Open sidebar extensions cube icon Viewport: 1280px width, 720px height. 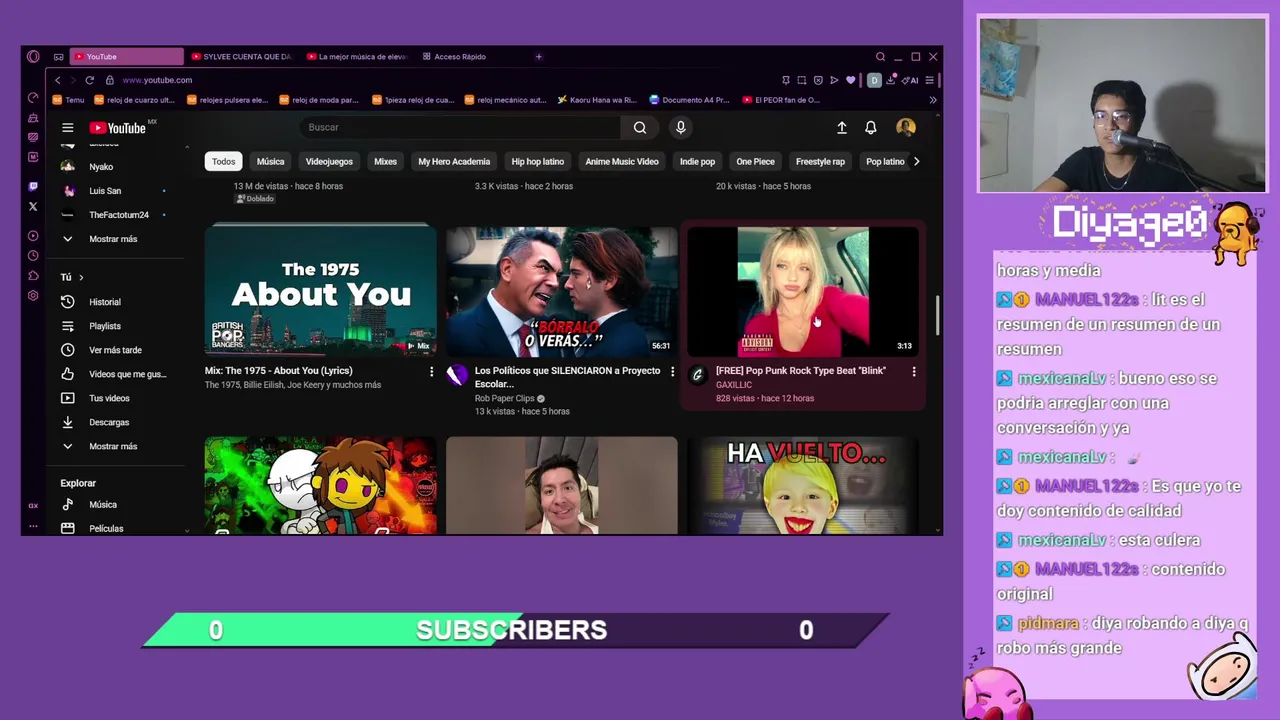pyautogui.click(x=33, y=276)
